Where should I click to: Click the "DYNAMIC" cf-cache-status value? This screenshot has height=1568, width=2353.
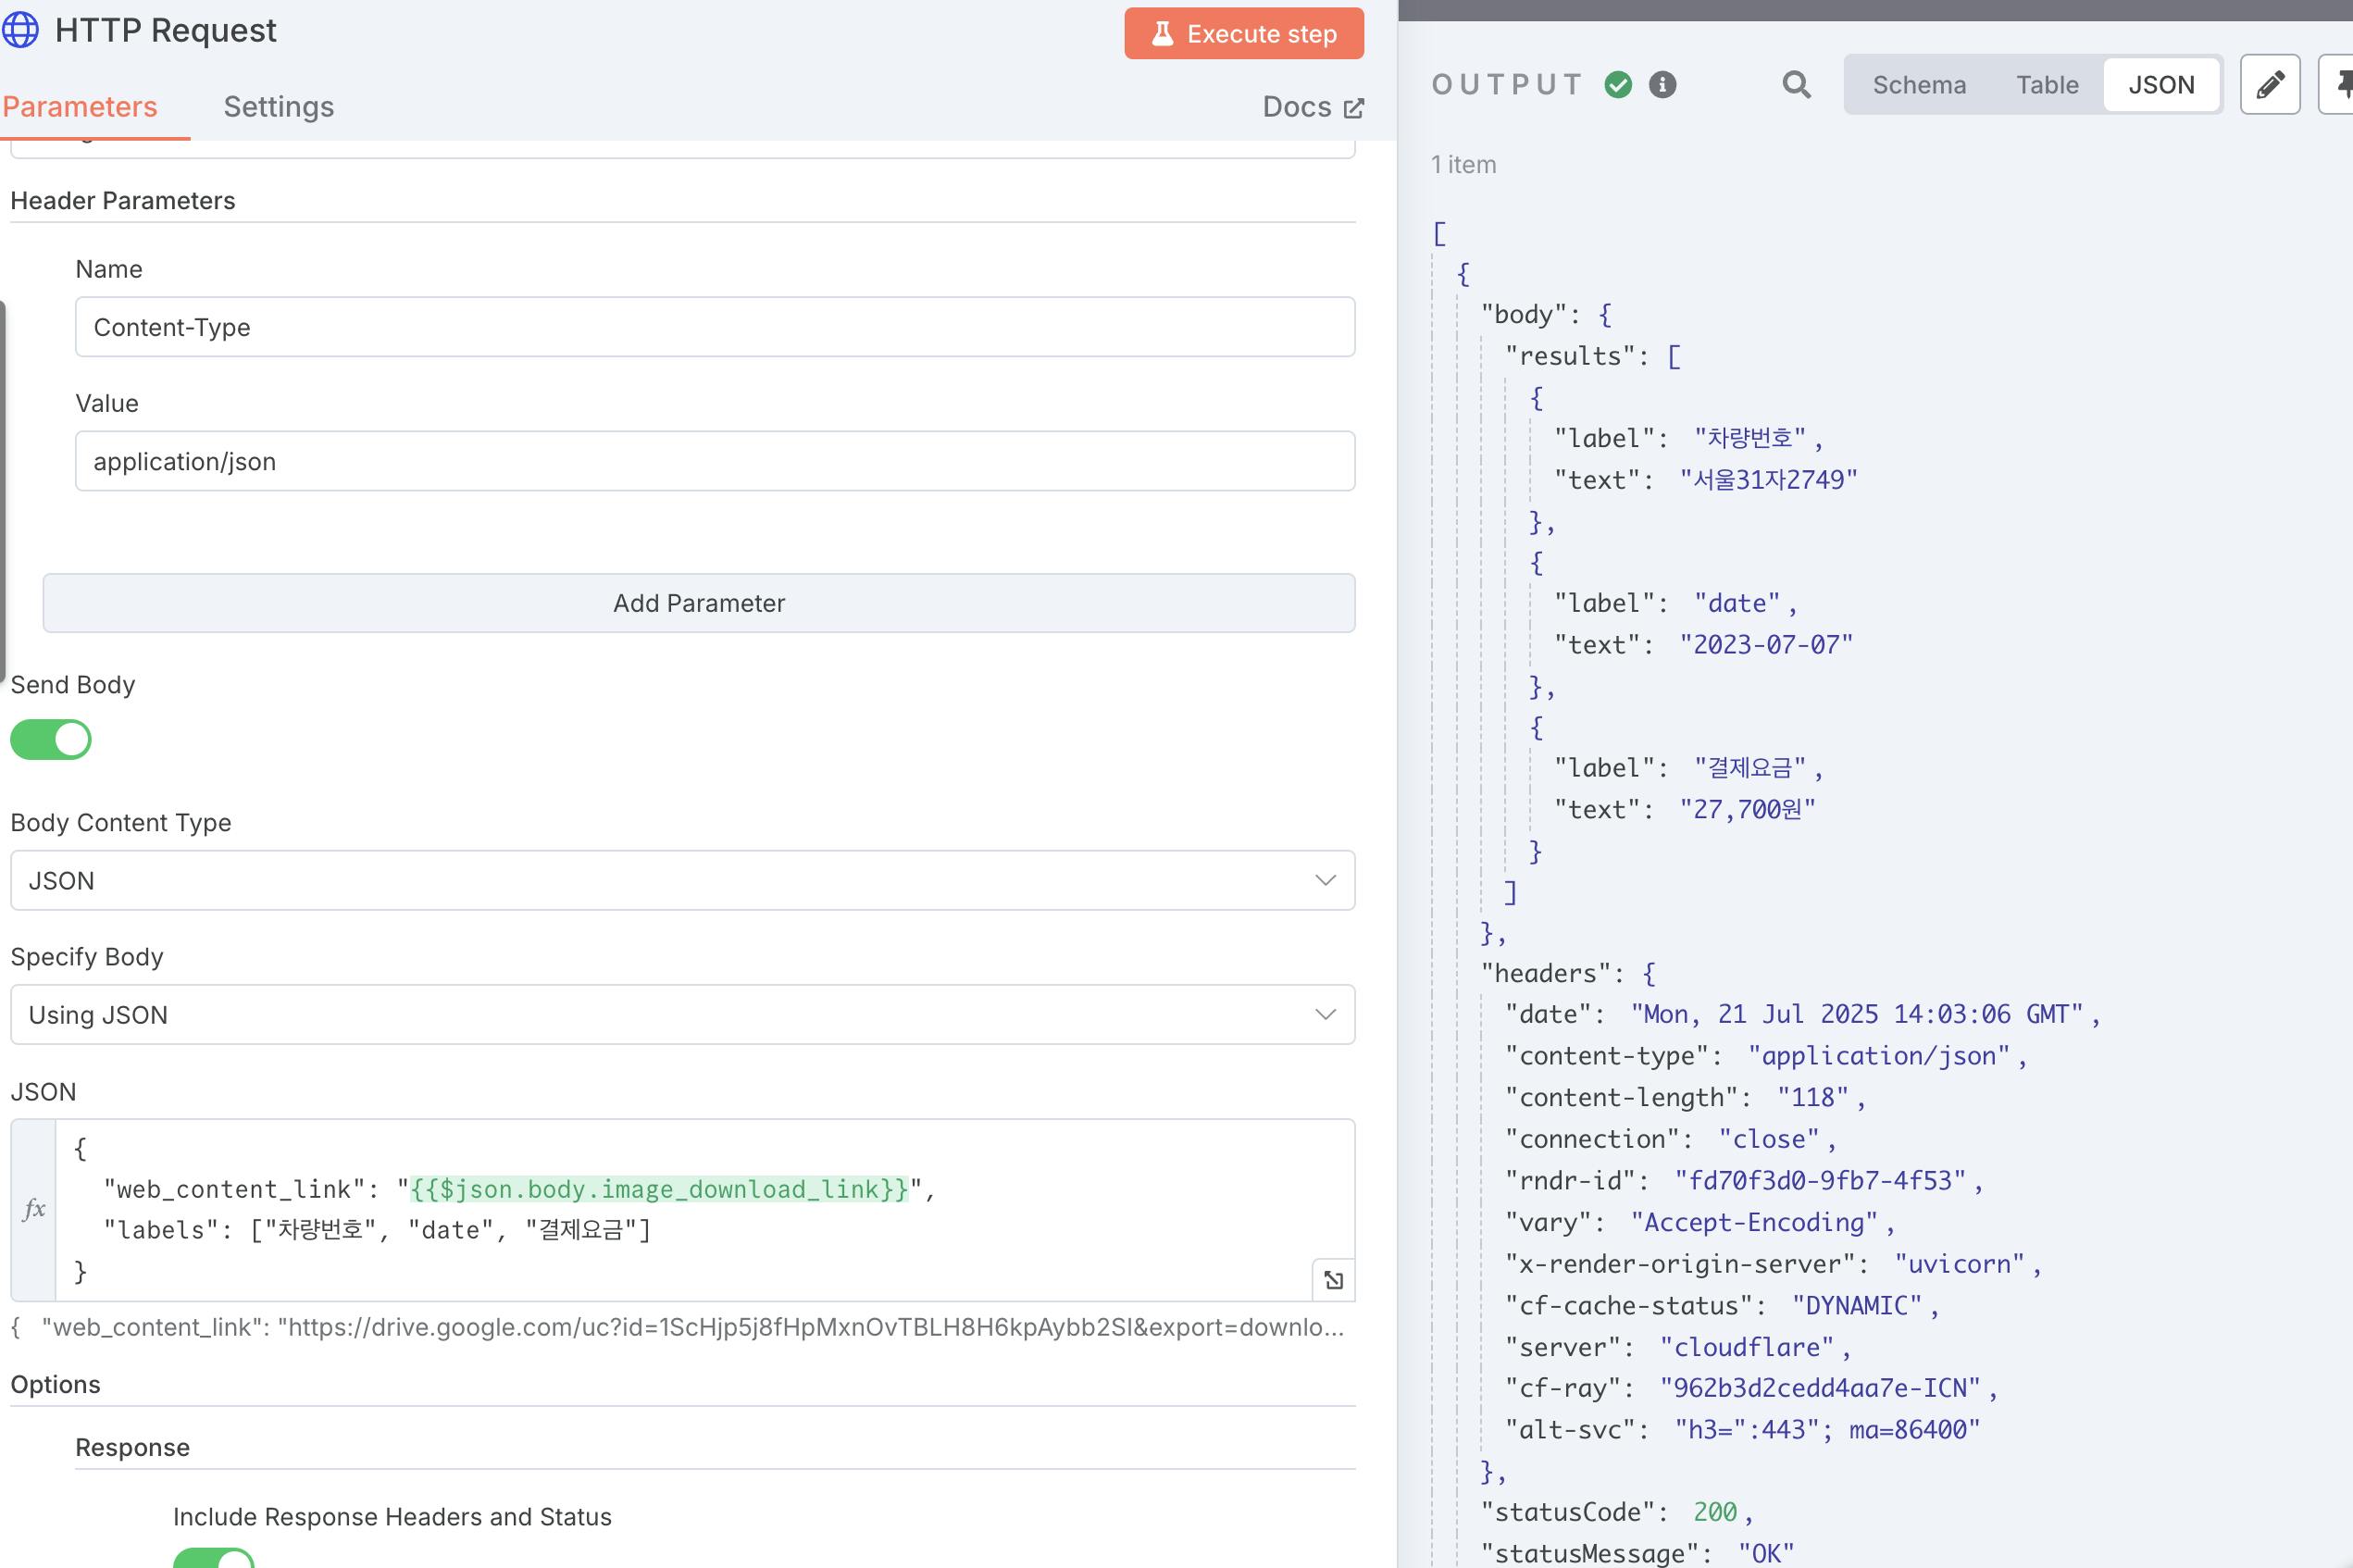pos(1857,1306)
